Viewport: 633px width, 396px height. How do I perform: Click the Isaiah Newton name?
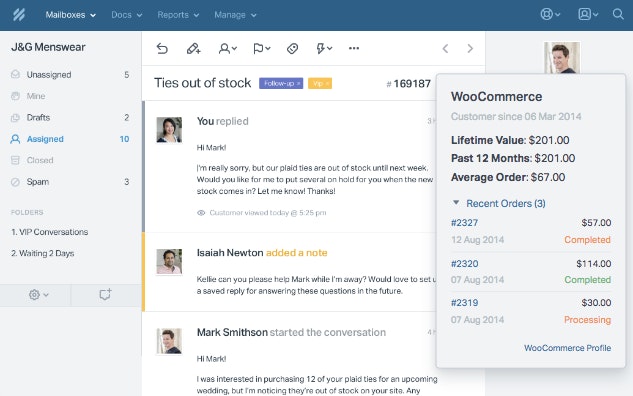(x=230, y=253)
